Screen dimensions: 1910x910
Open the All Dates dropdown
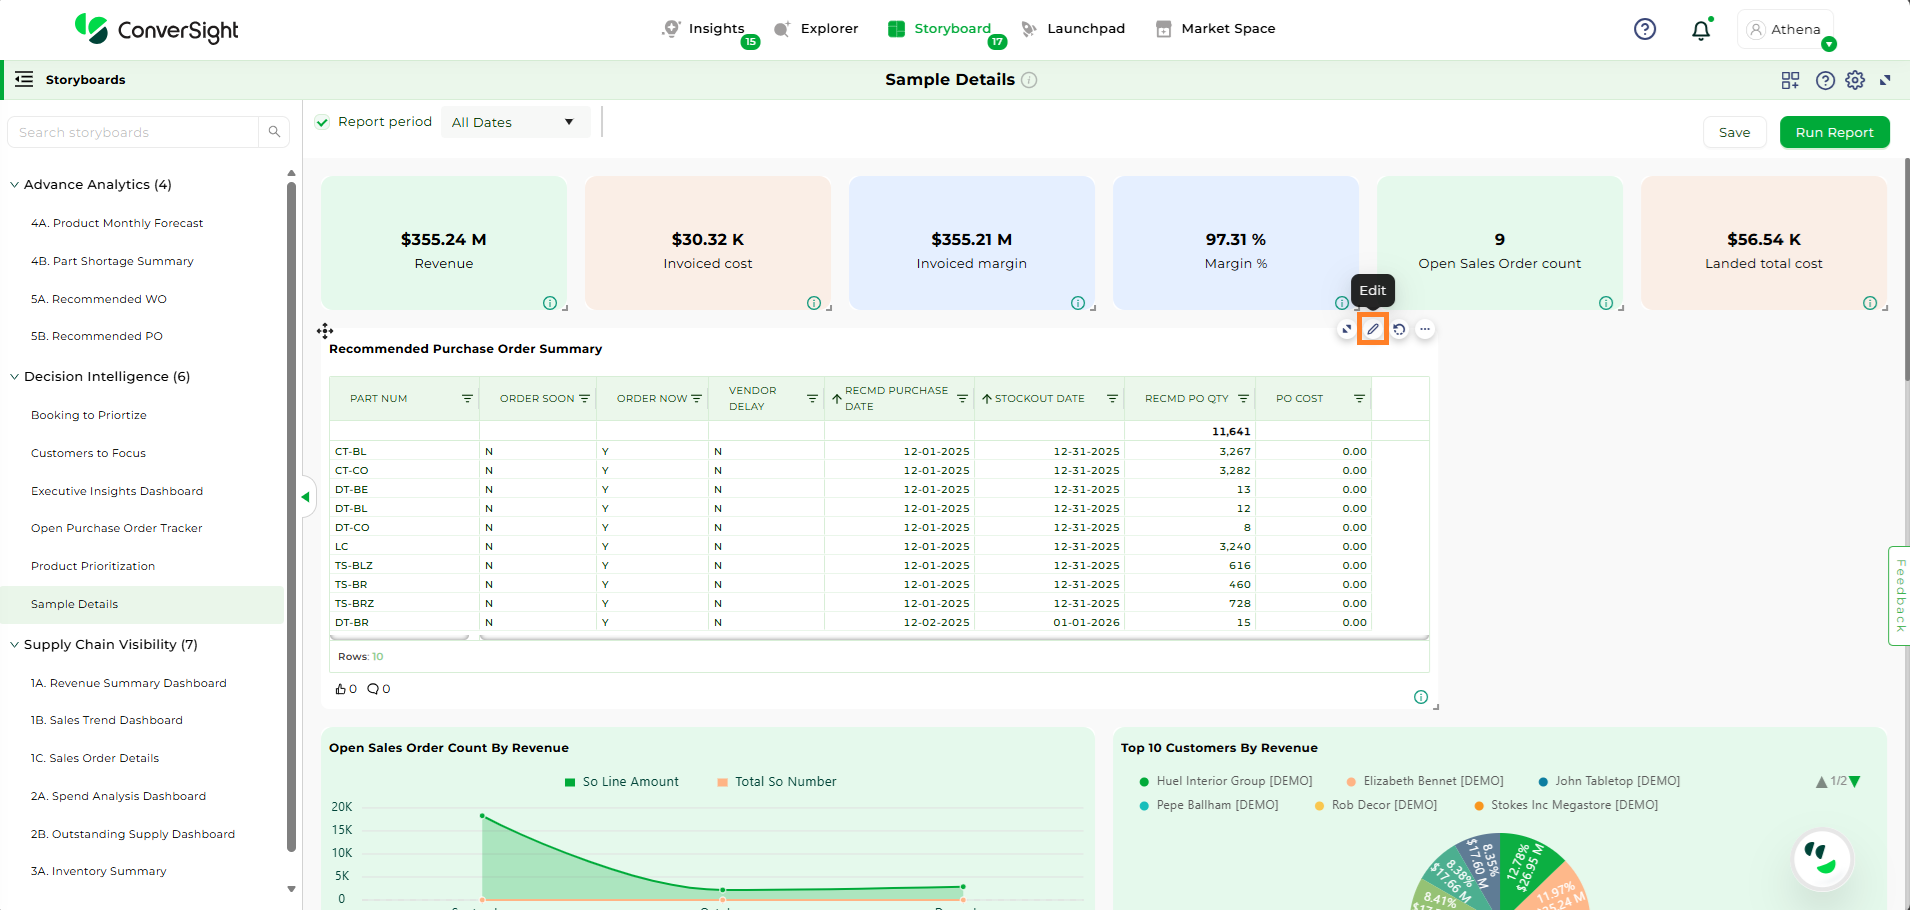coord(513,122)
